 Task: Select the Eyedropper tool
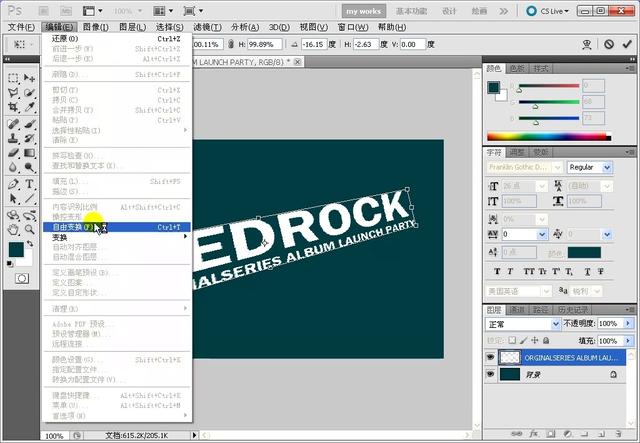pos(29,107)
